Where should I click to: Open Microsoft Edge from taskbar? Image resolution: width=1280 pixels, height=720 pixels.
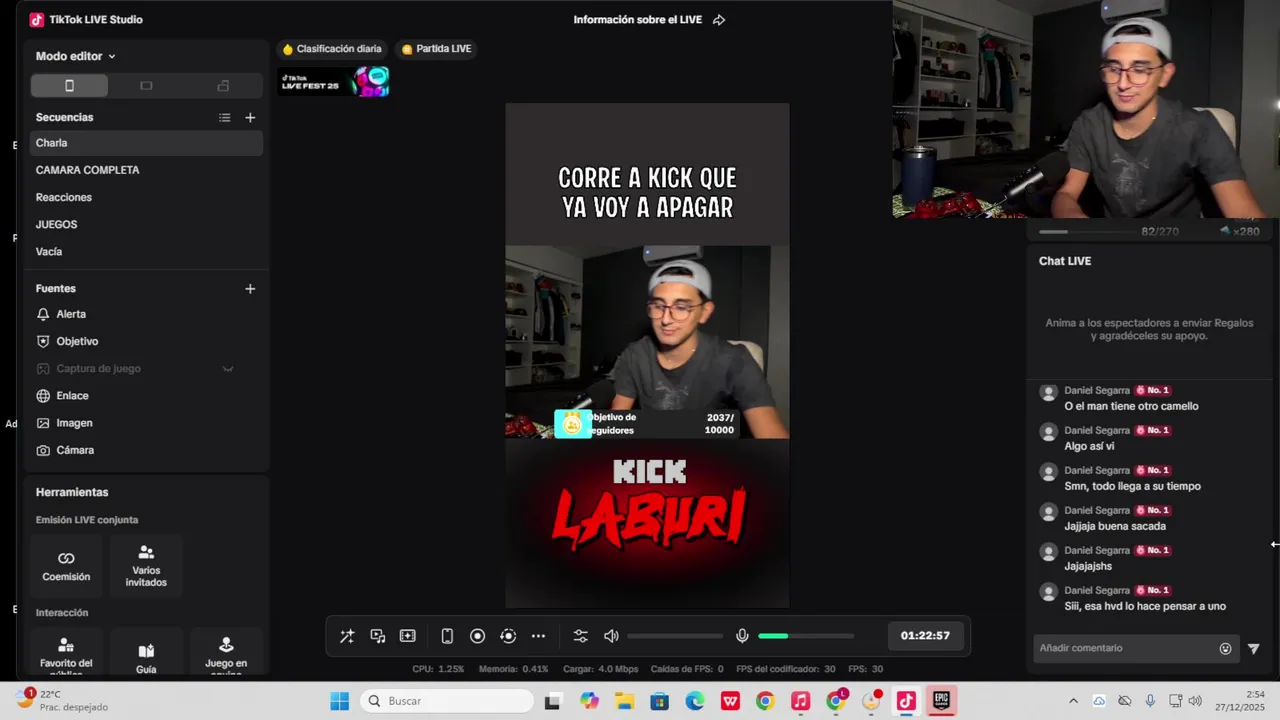tap(695, 701)
